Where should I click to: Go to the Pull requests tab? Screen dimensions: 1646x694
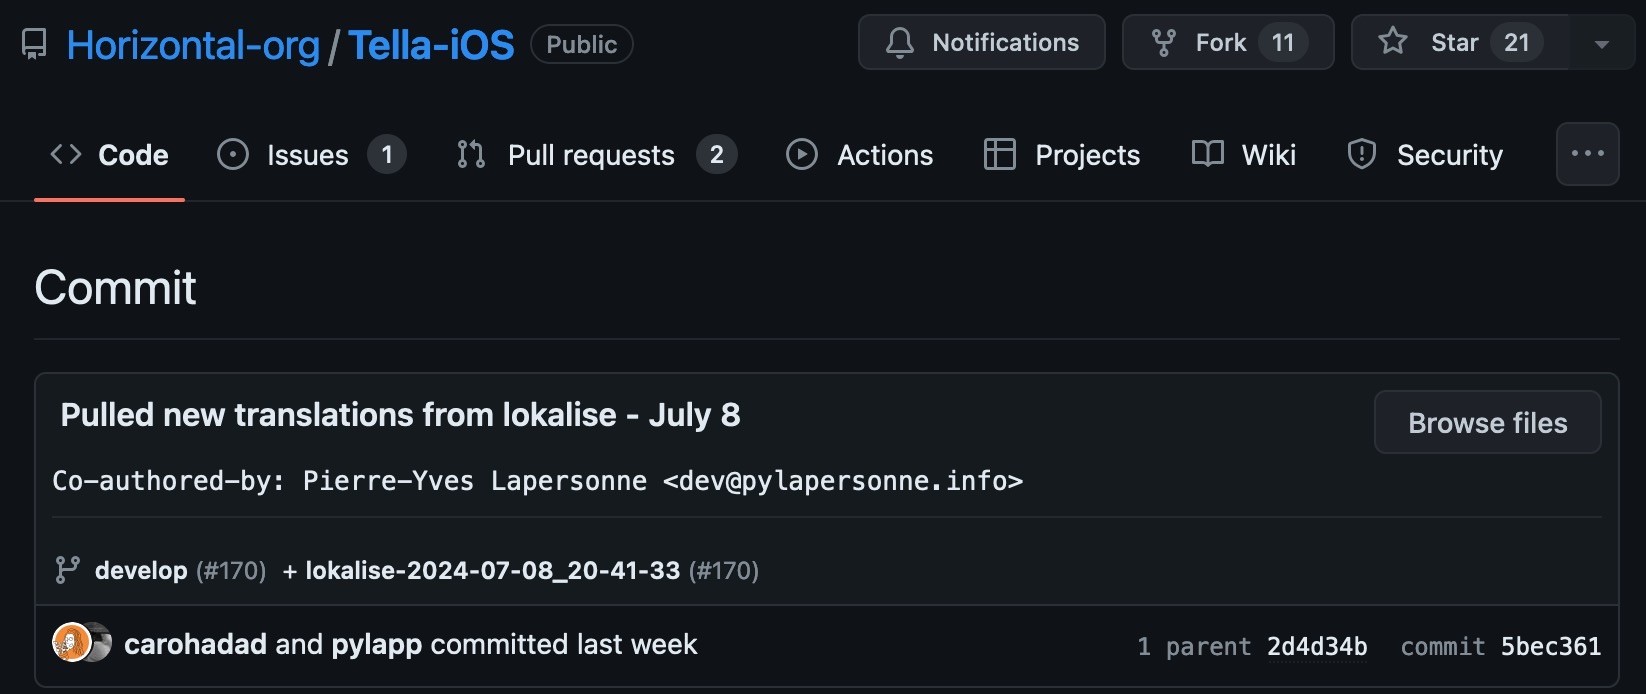(x=596, y=155)
